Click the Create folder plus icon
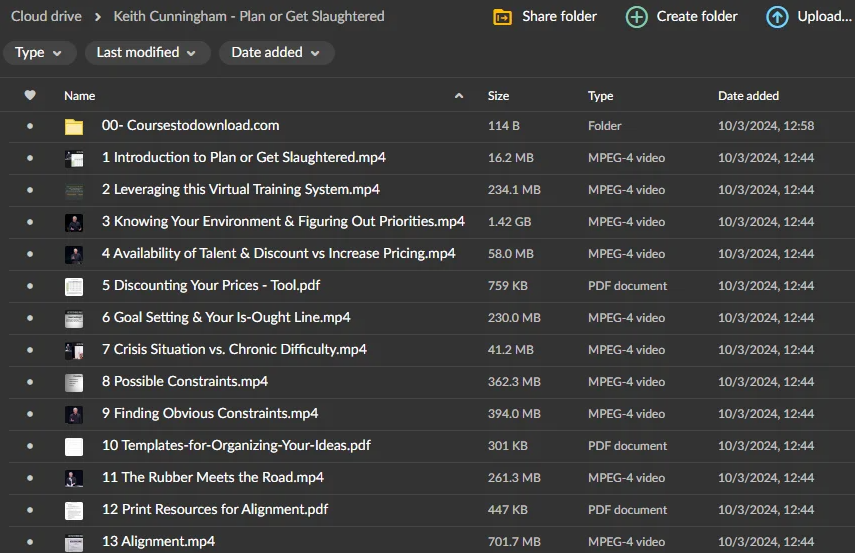This screenshot has height=553, width=855. point(636,17)
